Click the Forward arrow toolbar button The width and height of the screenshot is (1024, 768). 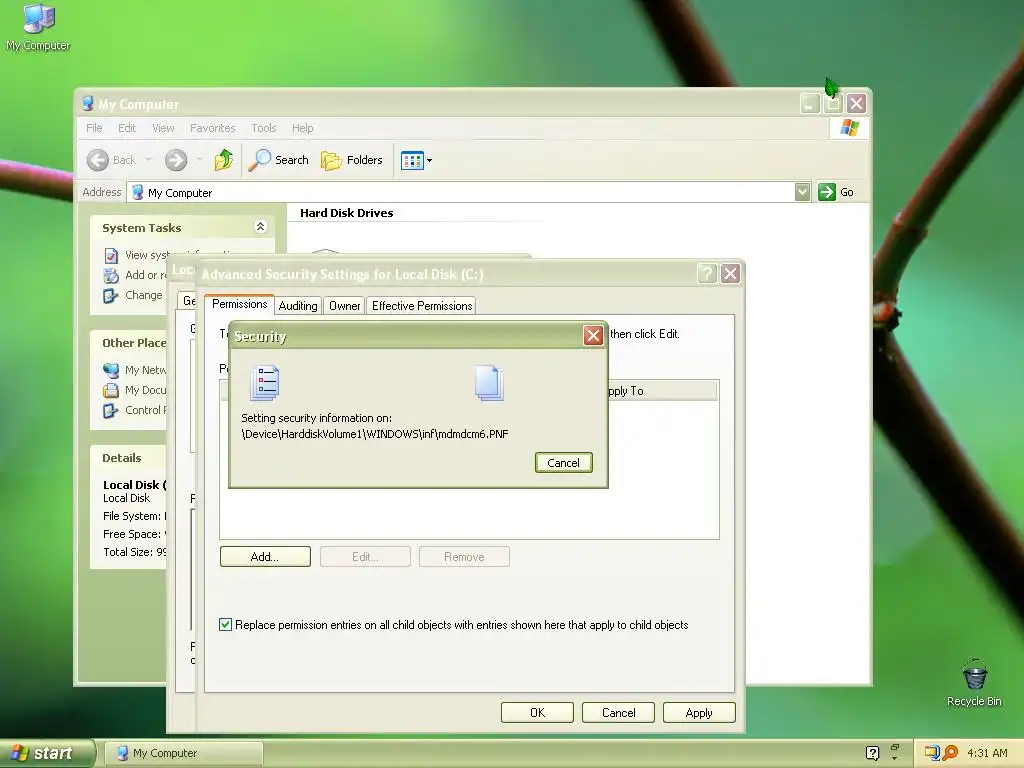[176, 160]
